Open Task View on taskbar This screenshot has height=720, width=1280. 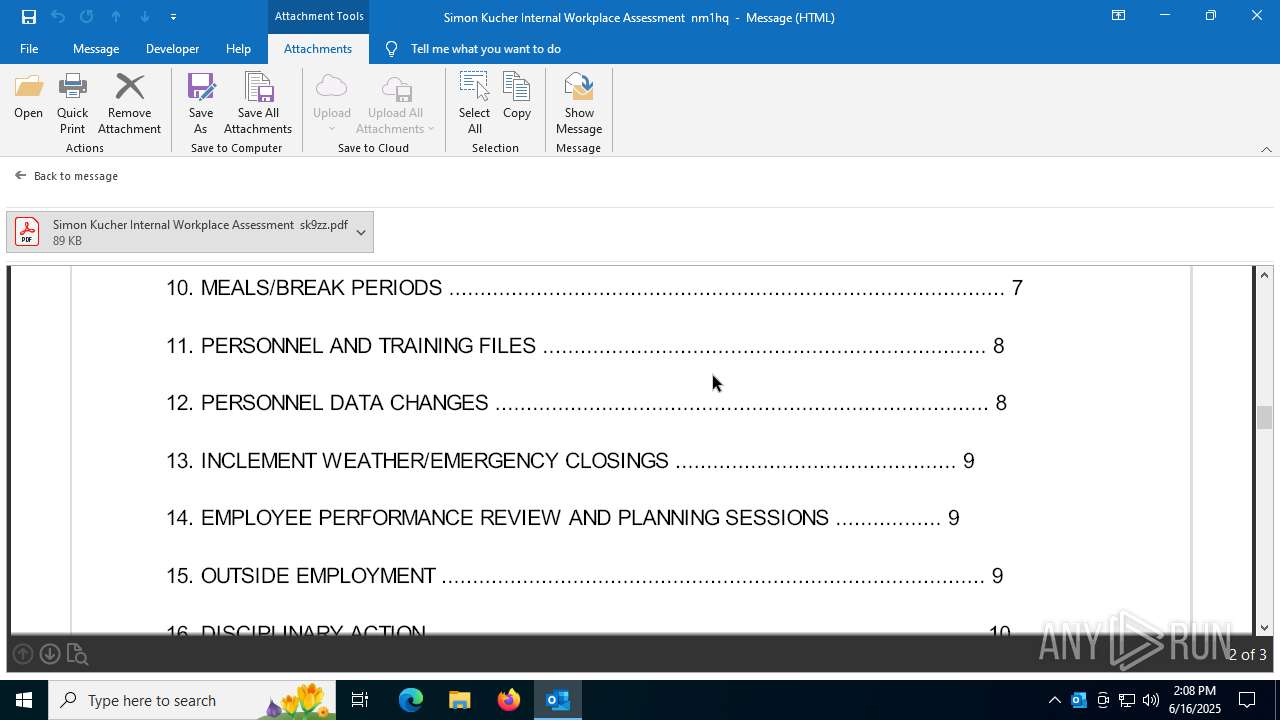360,700
